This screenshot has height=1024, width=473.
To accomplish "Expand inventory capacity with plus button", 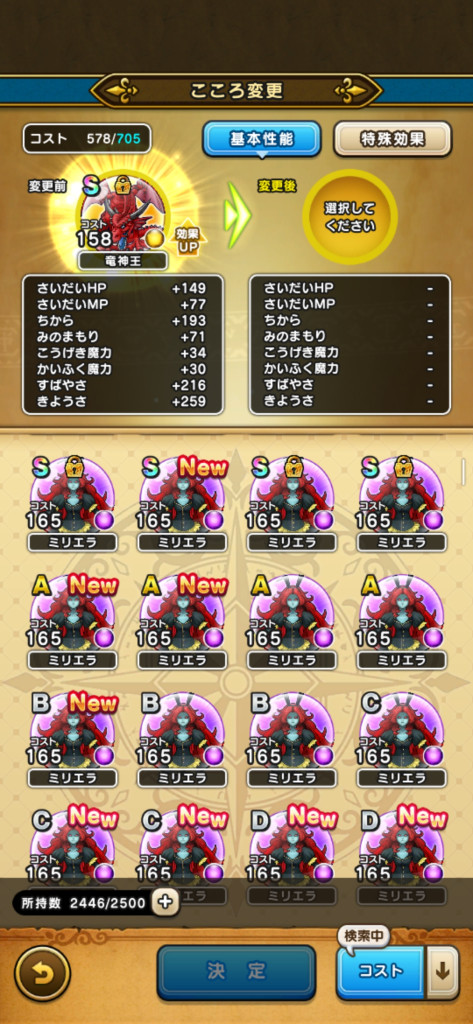I will (165, 903).
